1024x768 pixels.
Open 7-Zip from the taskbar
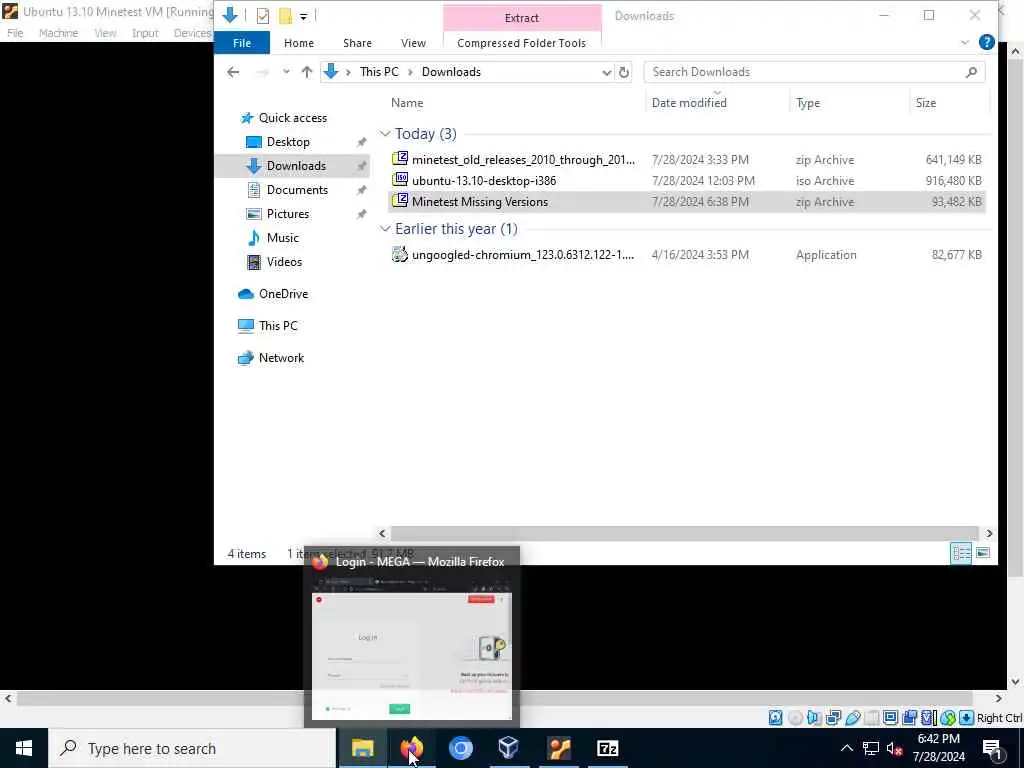[x=607, y=748]
